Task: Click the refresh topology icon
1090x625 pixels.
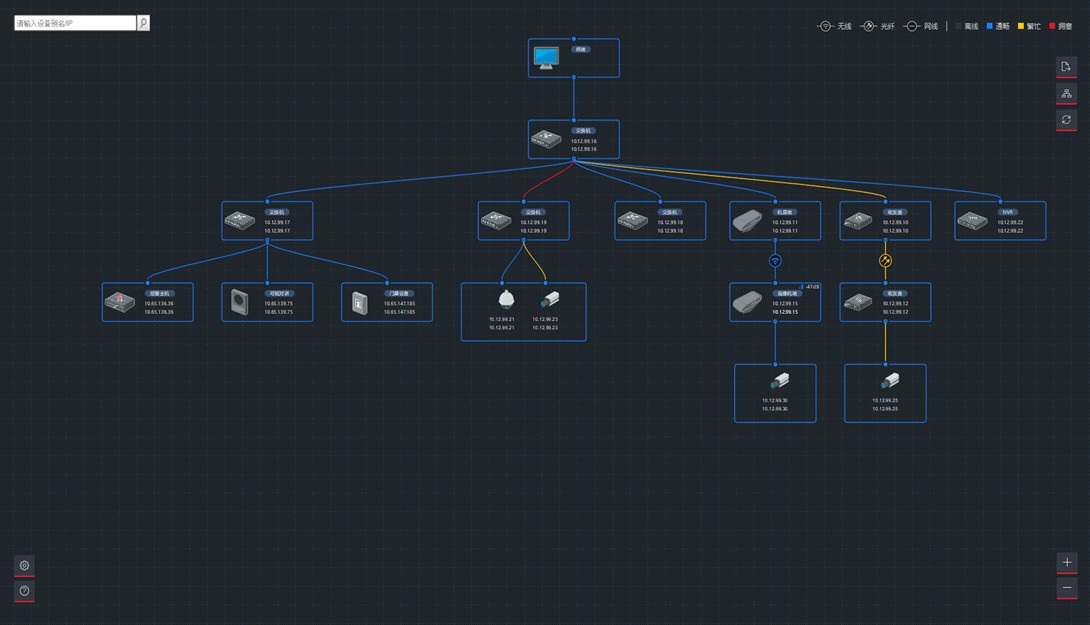Action: (1067, 120)
